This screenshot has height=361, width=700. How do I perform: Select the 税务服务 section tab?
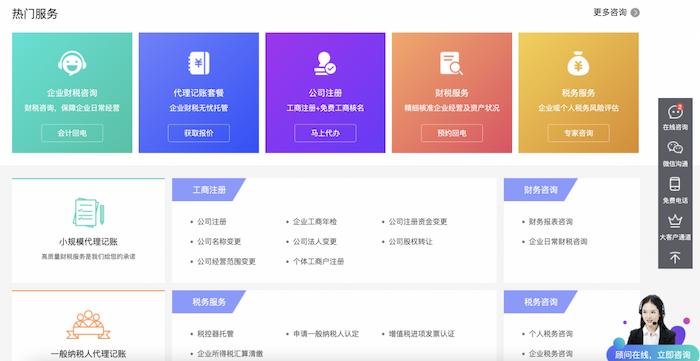coord(209,302)
